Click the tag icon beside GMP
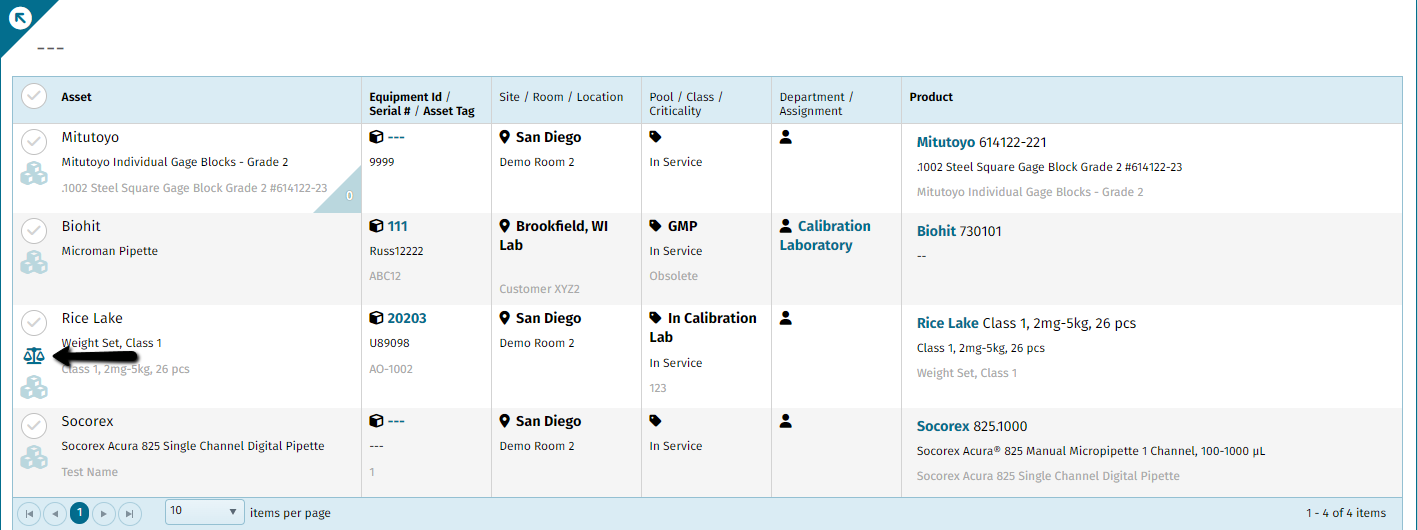The image size is (1418, 530). (x=656, y=226)
